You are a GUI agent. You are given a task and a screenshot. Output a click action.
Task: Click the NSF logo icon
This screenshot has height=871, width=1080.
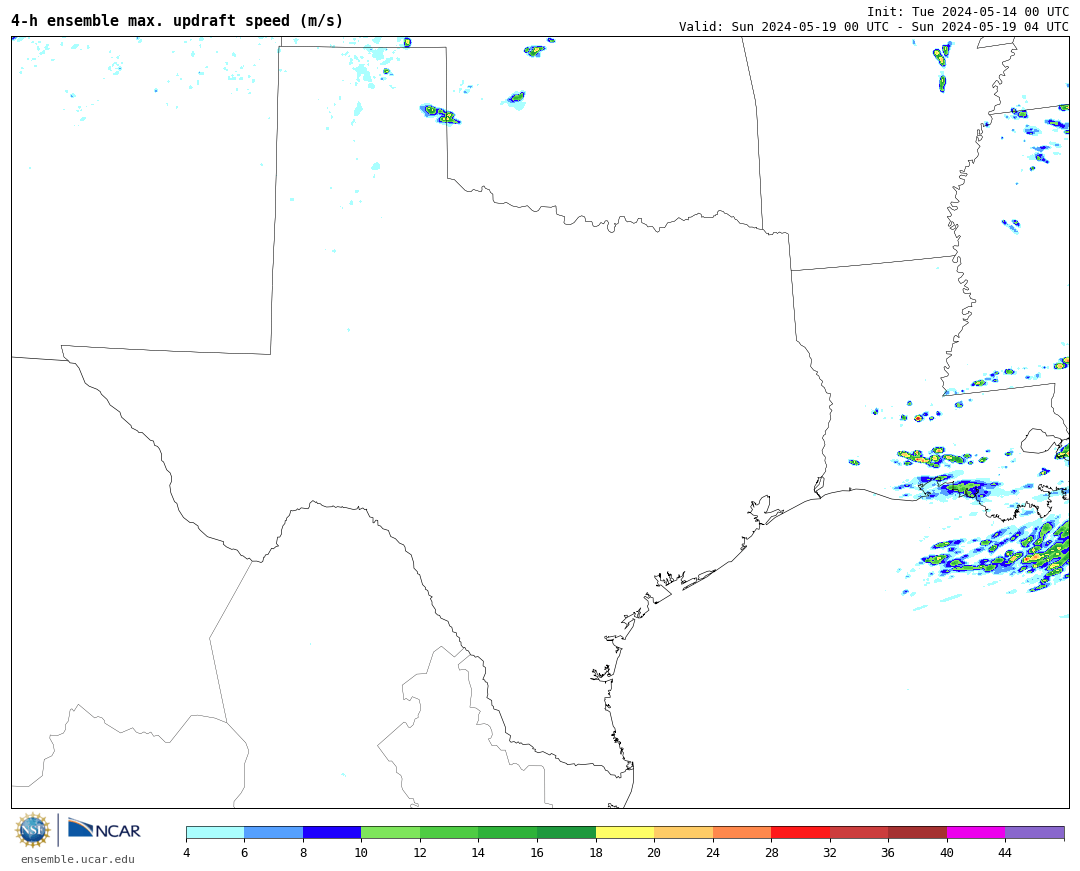point(33,830)
